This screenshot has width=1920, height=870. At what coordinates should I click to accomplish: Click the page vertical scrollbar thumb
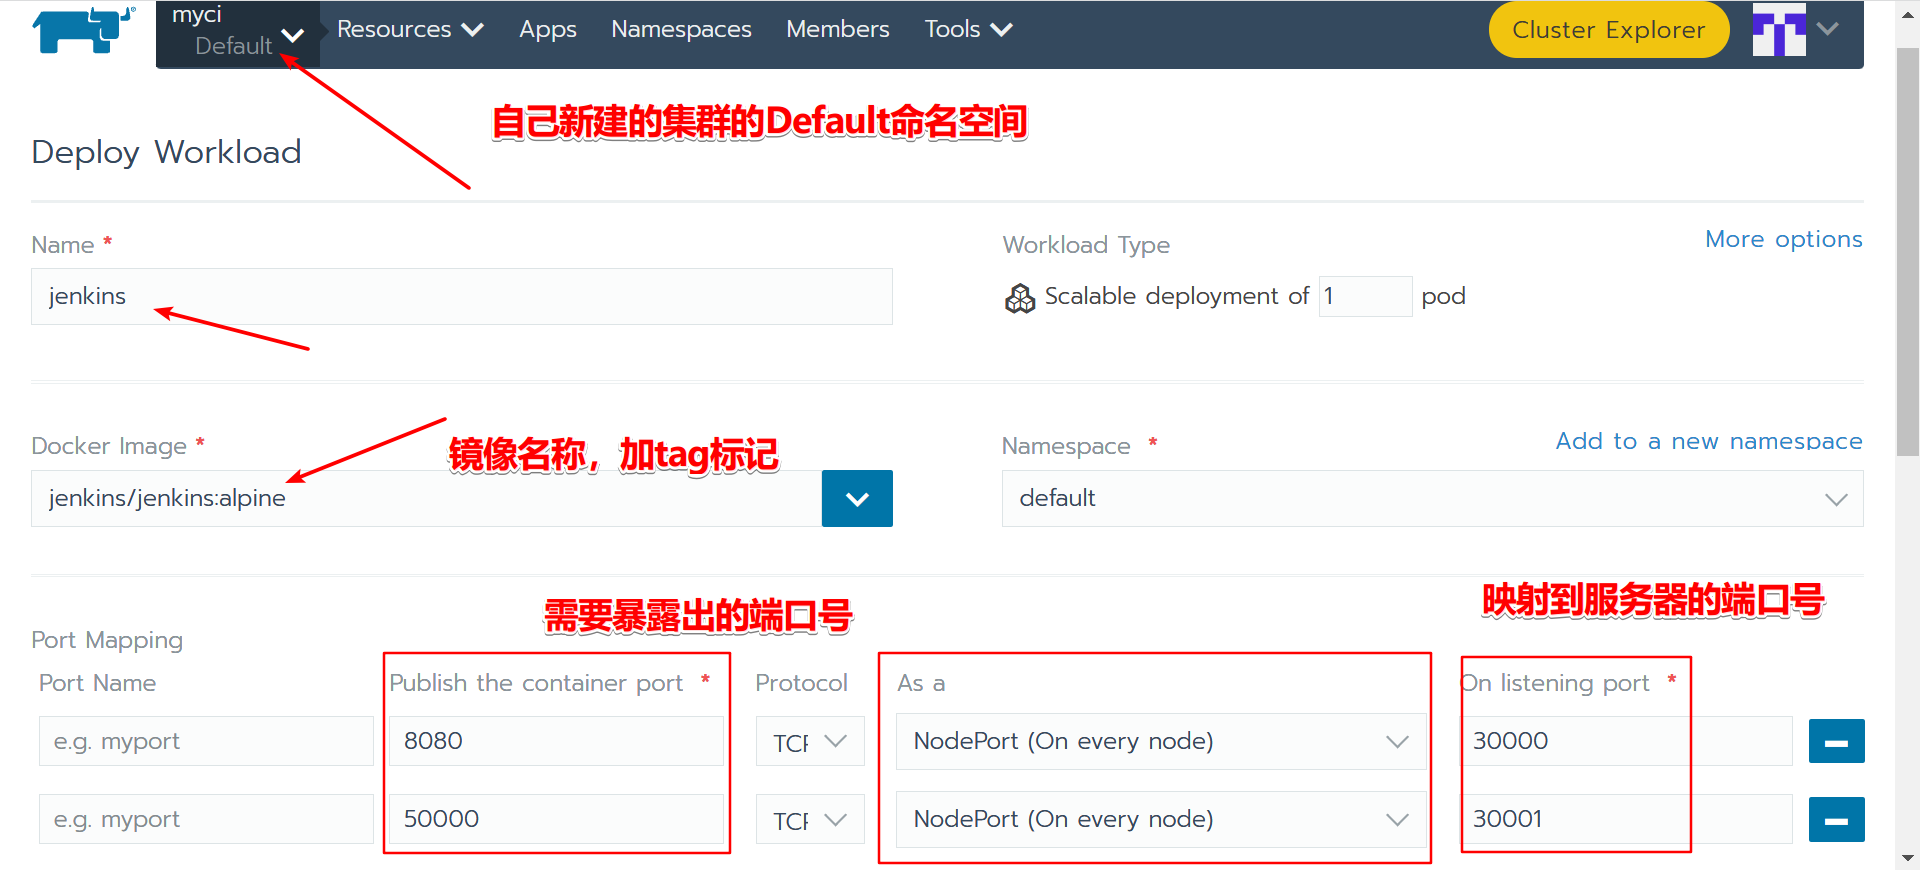point(1908,250)
